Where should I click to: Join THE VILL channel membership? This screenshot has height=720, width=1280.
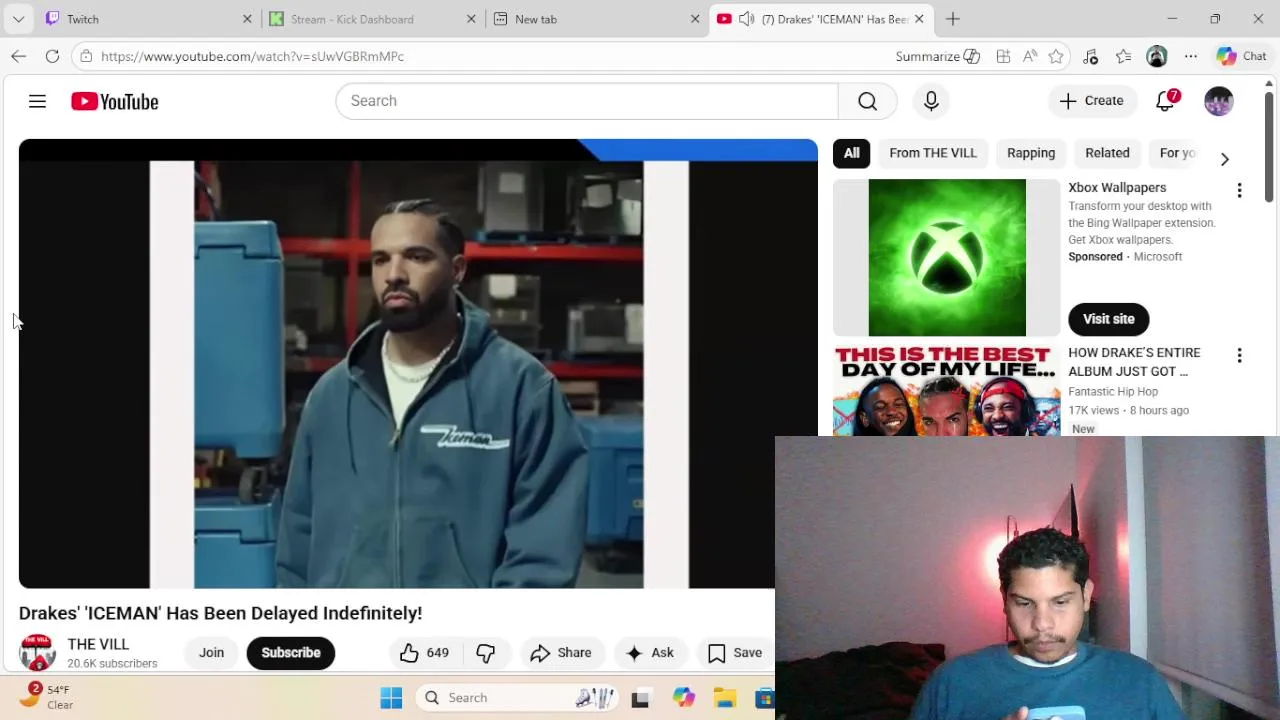(211, 653)
